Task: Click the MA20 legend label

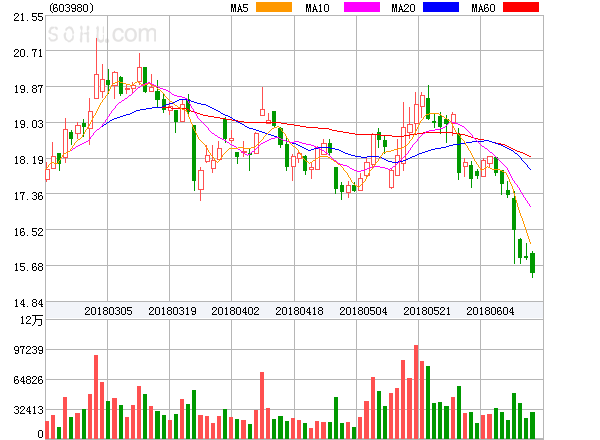Action: 403,8
